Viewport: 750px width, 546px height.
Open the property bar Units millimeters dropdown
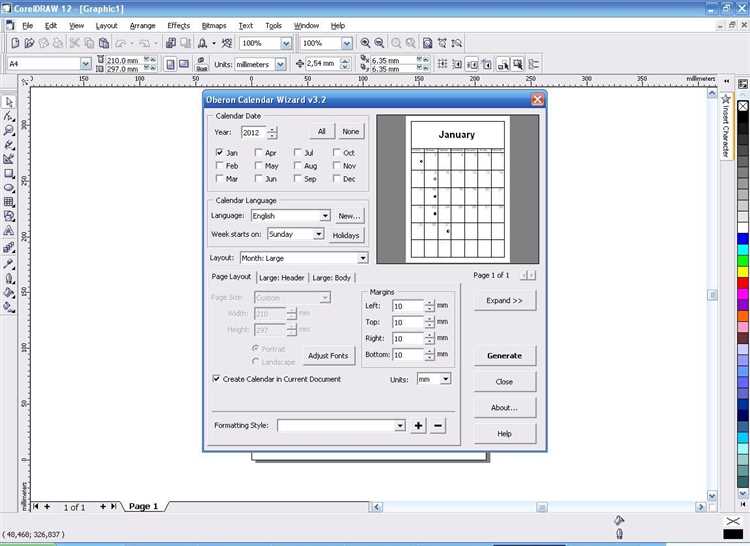coord(280,64)
